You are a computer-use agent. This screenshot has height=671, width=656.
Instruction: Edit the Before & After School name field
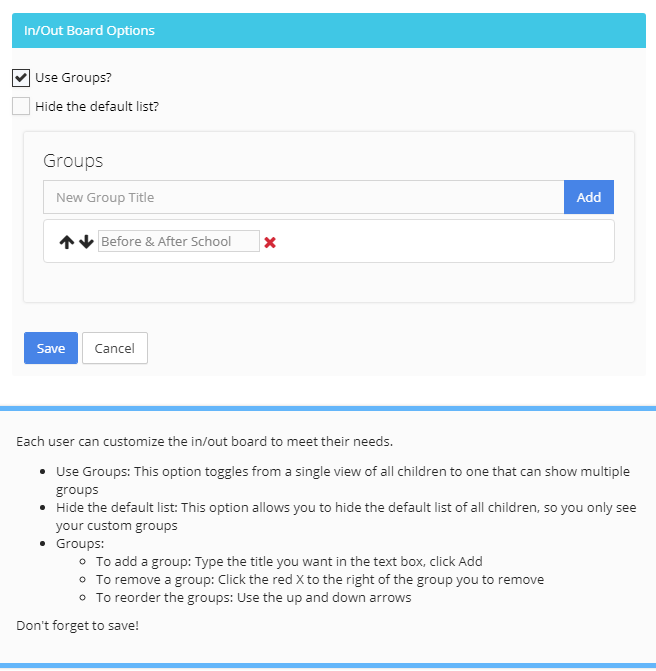coord(178,241)
